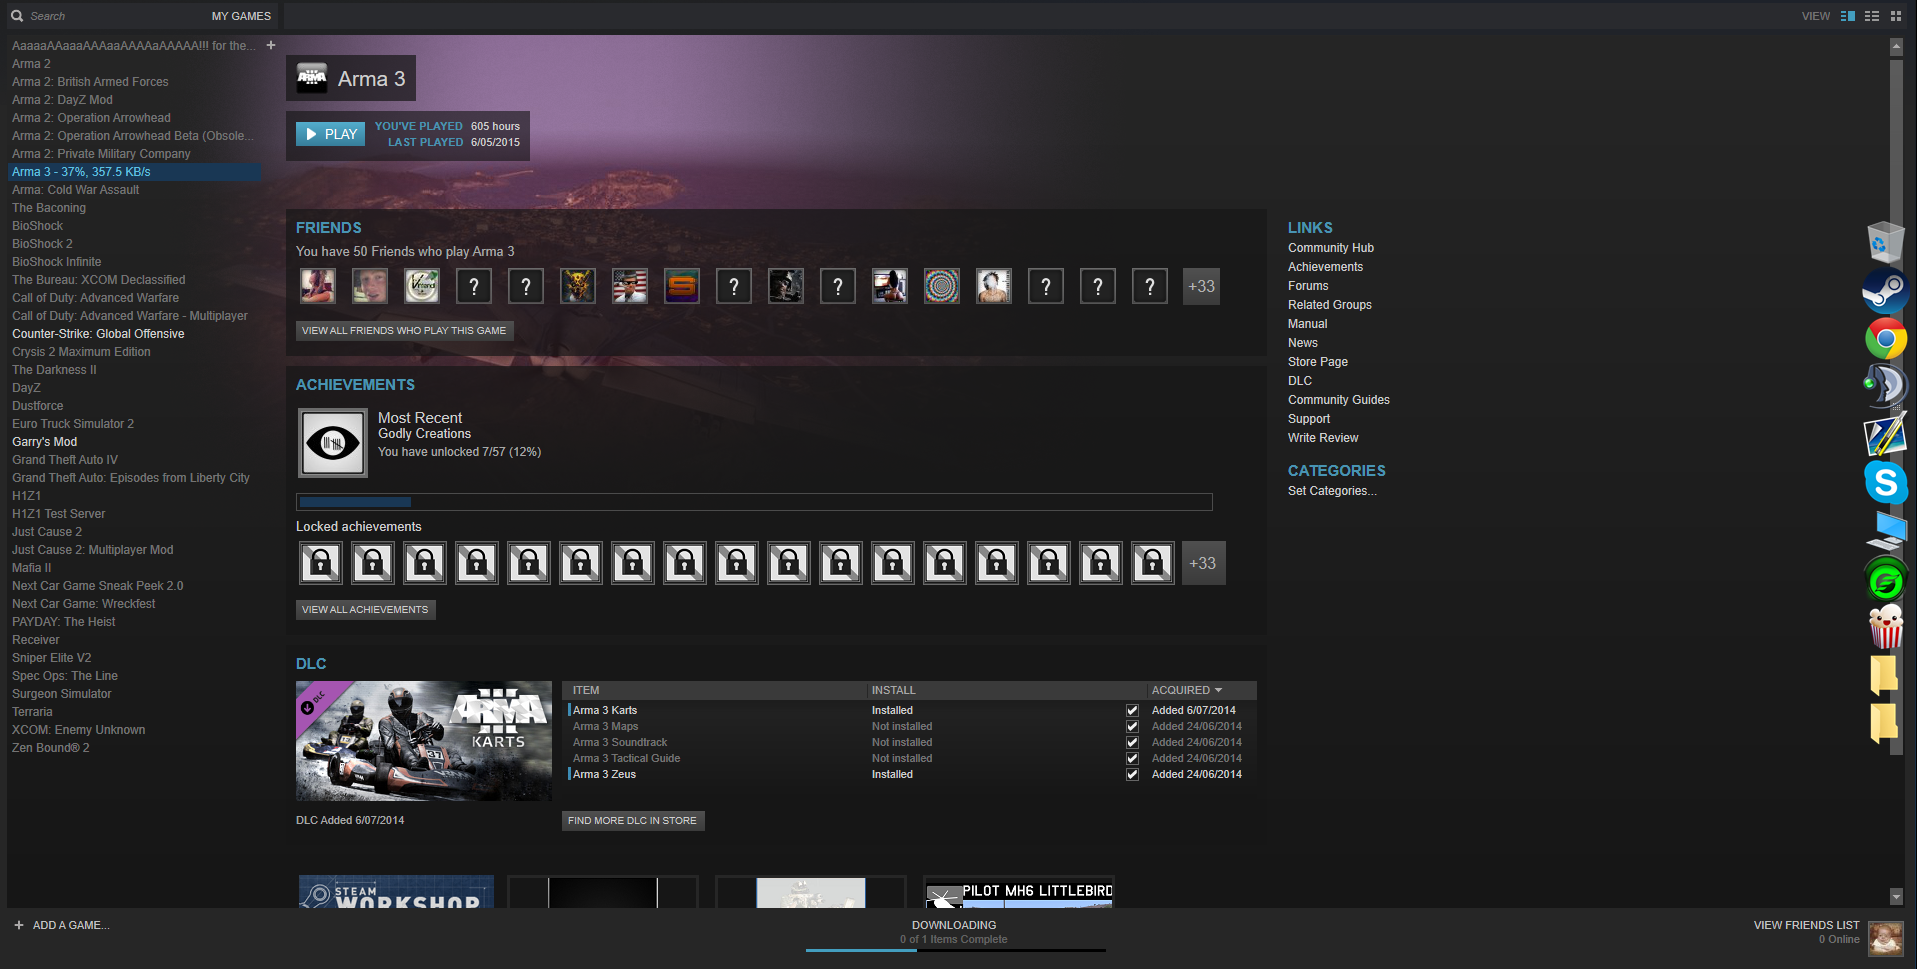
Task: Uncheck the Arma 3 Zeus DLC checkbox
Action: click(x=1133, y=775)
